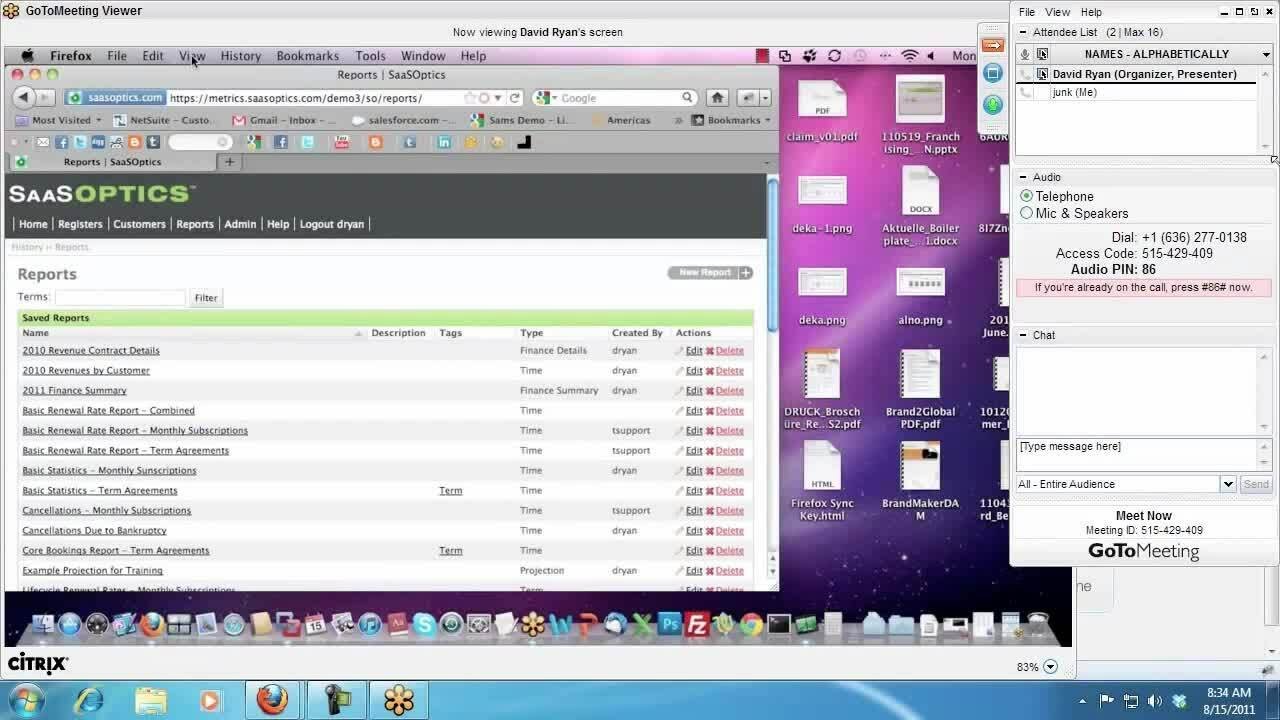
Task: Click the Registers navigation link
Action: coord(80,224)
